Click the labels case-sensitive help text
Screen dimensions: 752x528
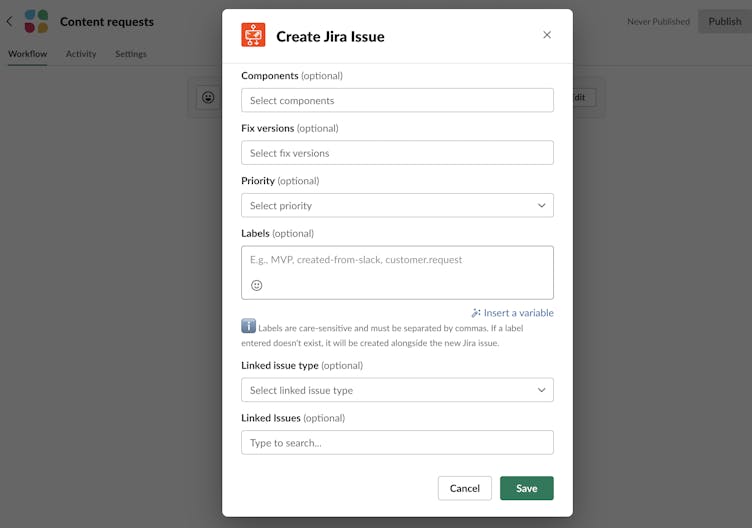pyautogui.click(x=382, y=335)
